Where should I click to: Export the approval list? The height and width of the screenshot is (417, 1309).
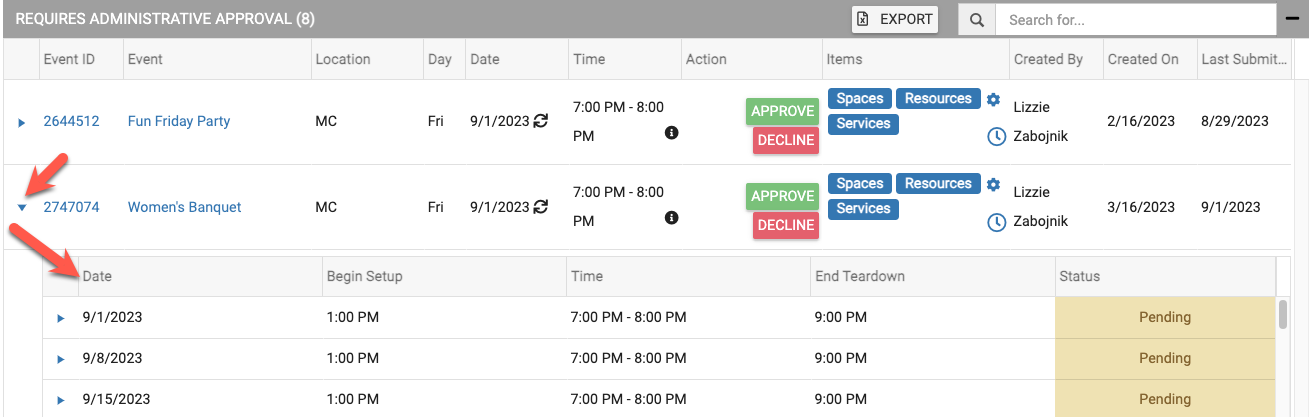(x=895, y=19)
